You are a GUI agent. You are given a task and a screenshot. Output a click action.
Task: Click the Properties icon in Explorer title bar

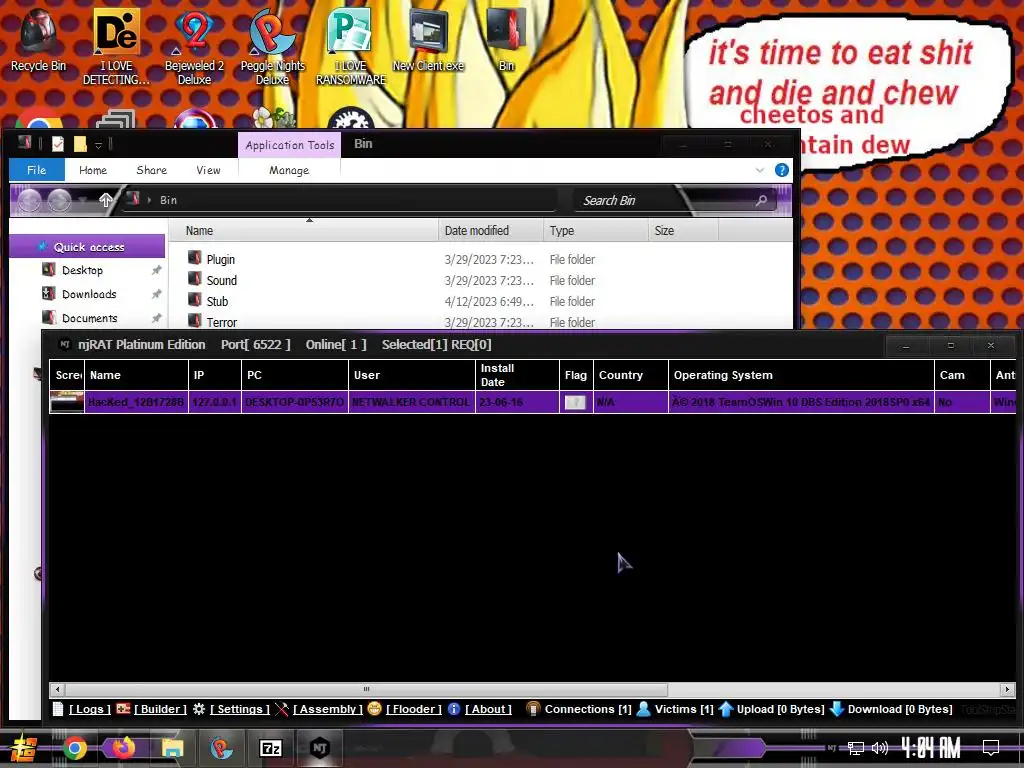pos(58,144)
